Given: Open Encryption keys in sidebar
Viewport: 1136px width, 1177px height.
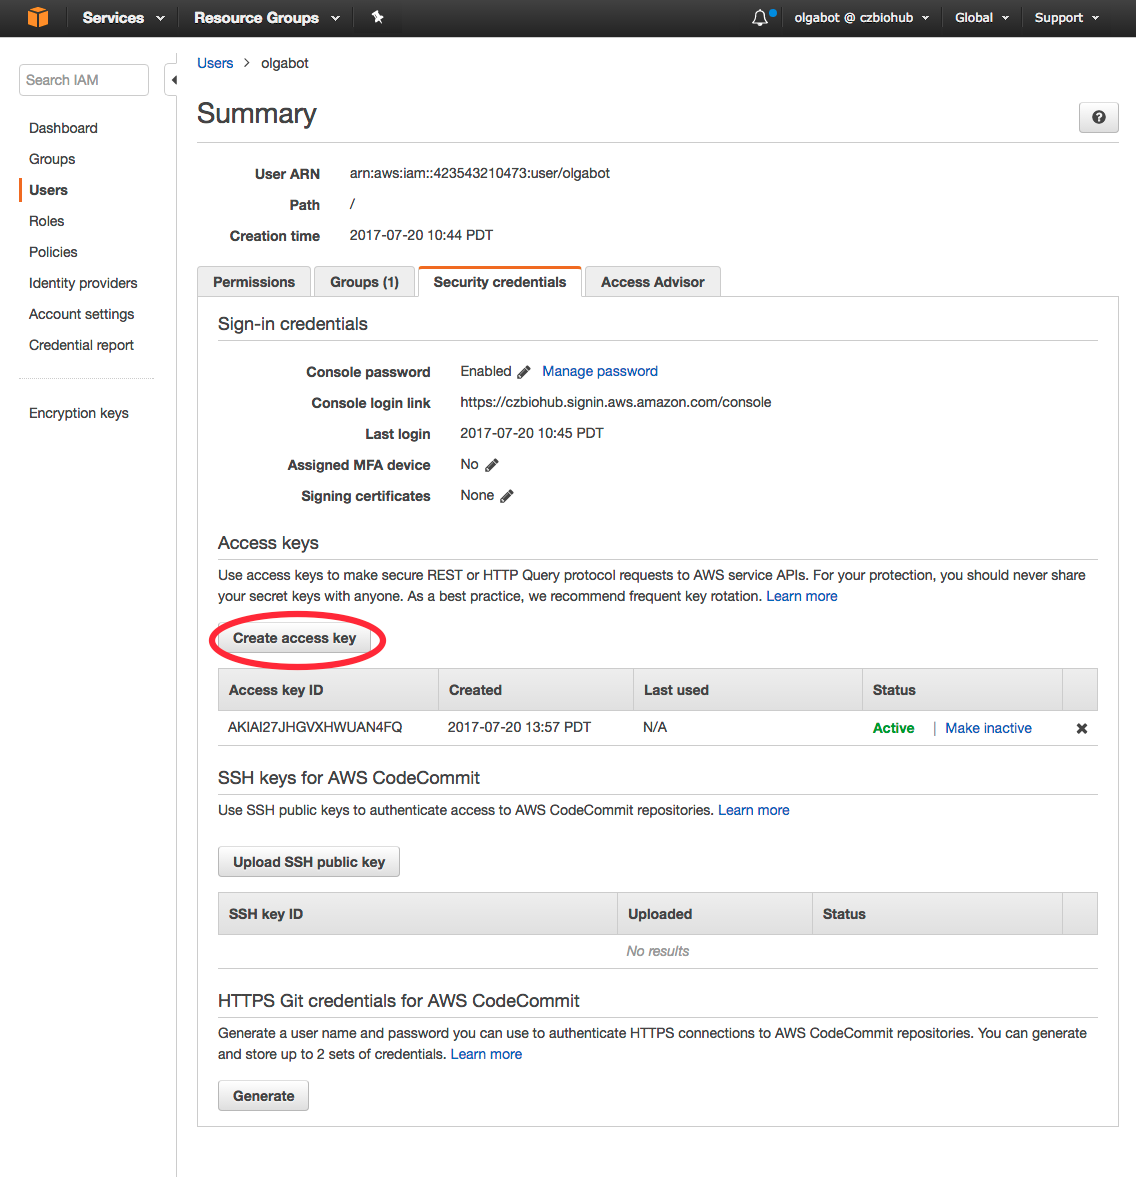Looking at the screenshot, I should pos(79,413).
